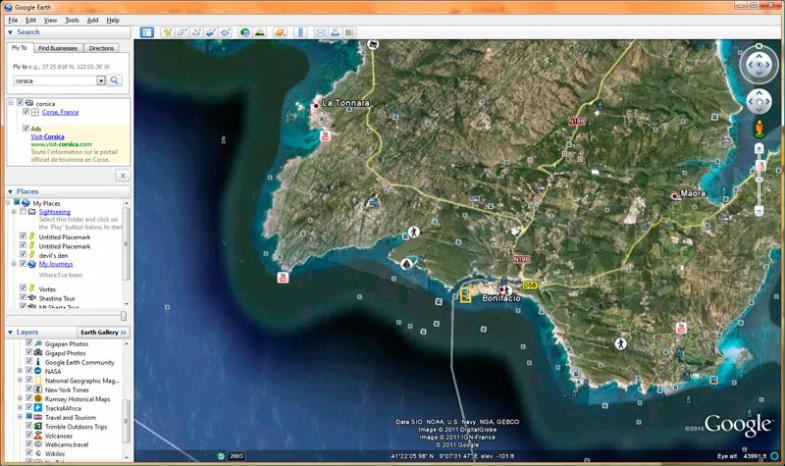Open the Earth Gallery button
Image resolution: width=785 pixels, height=466 pixels.
102,332
